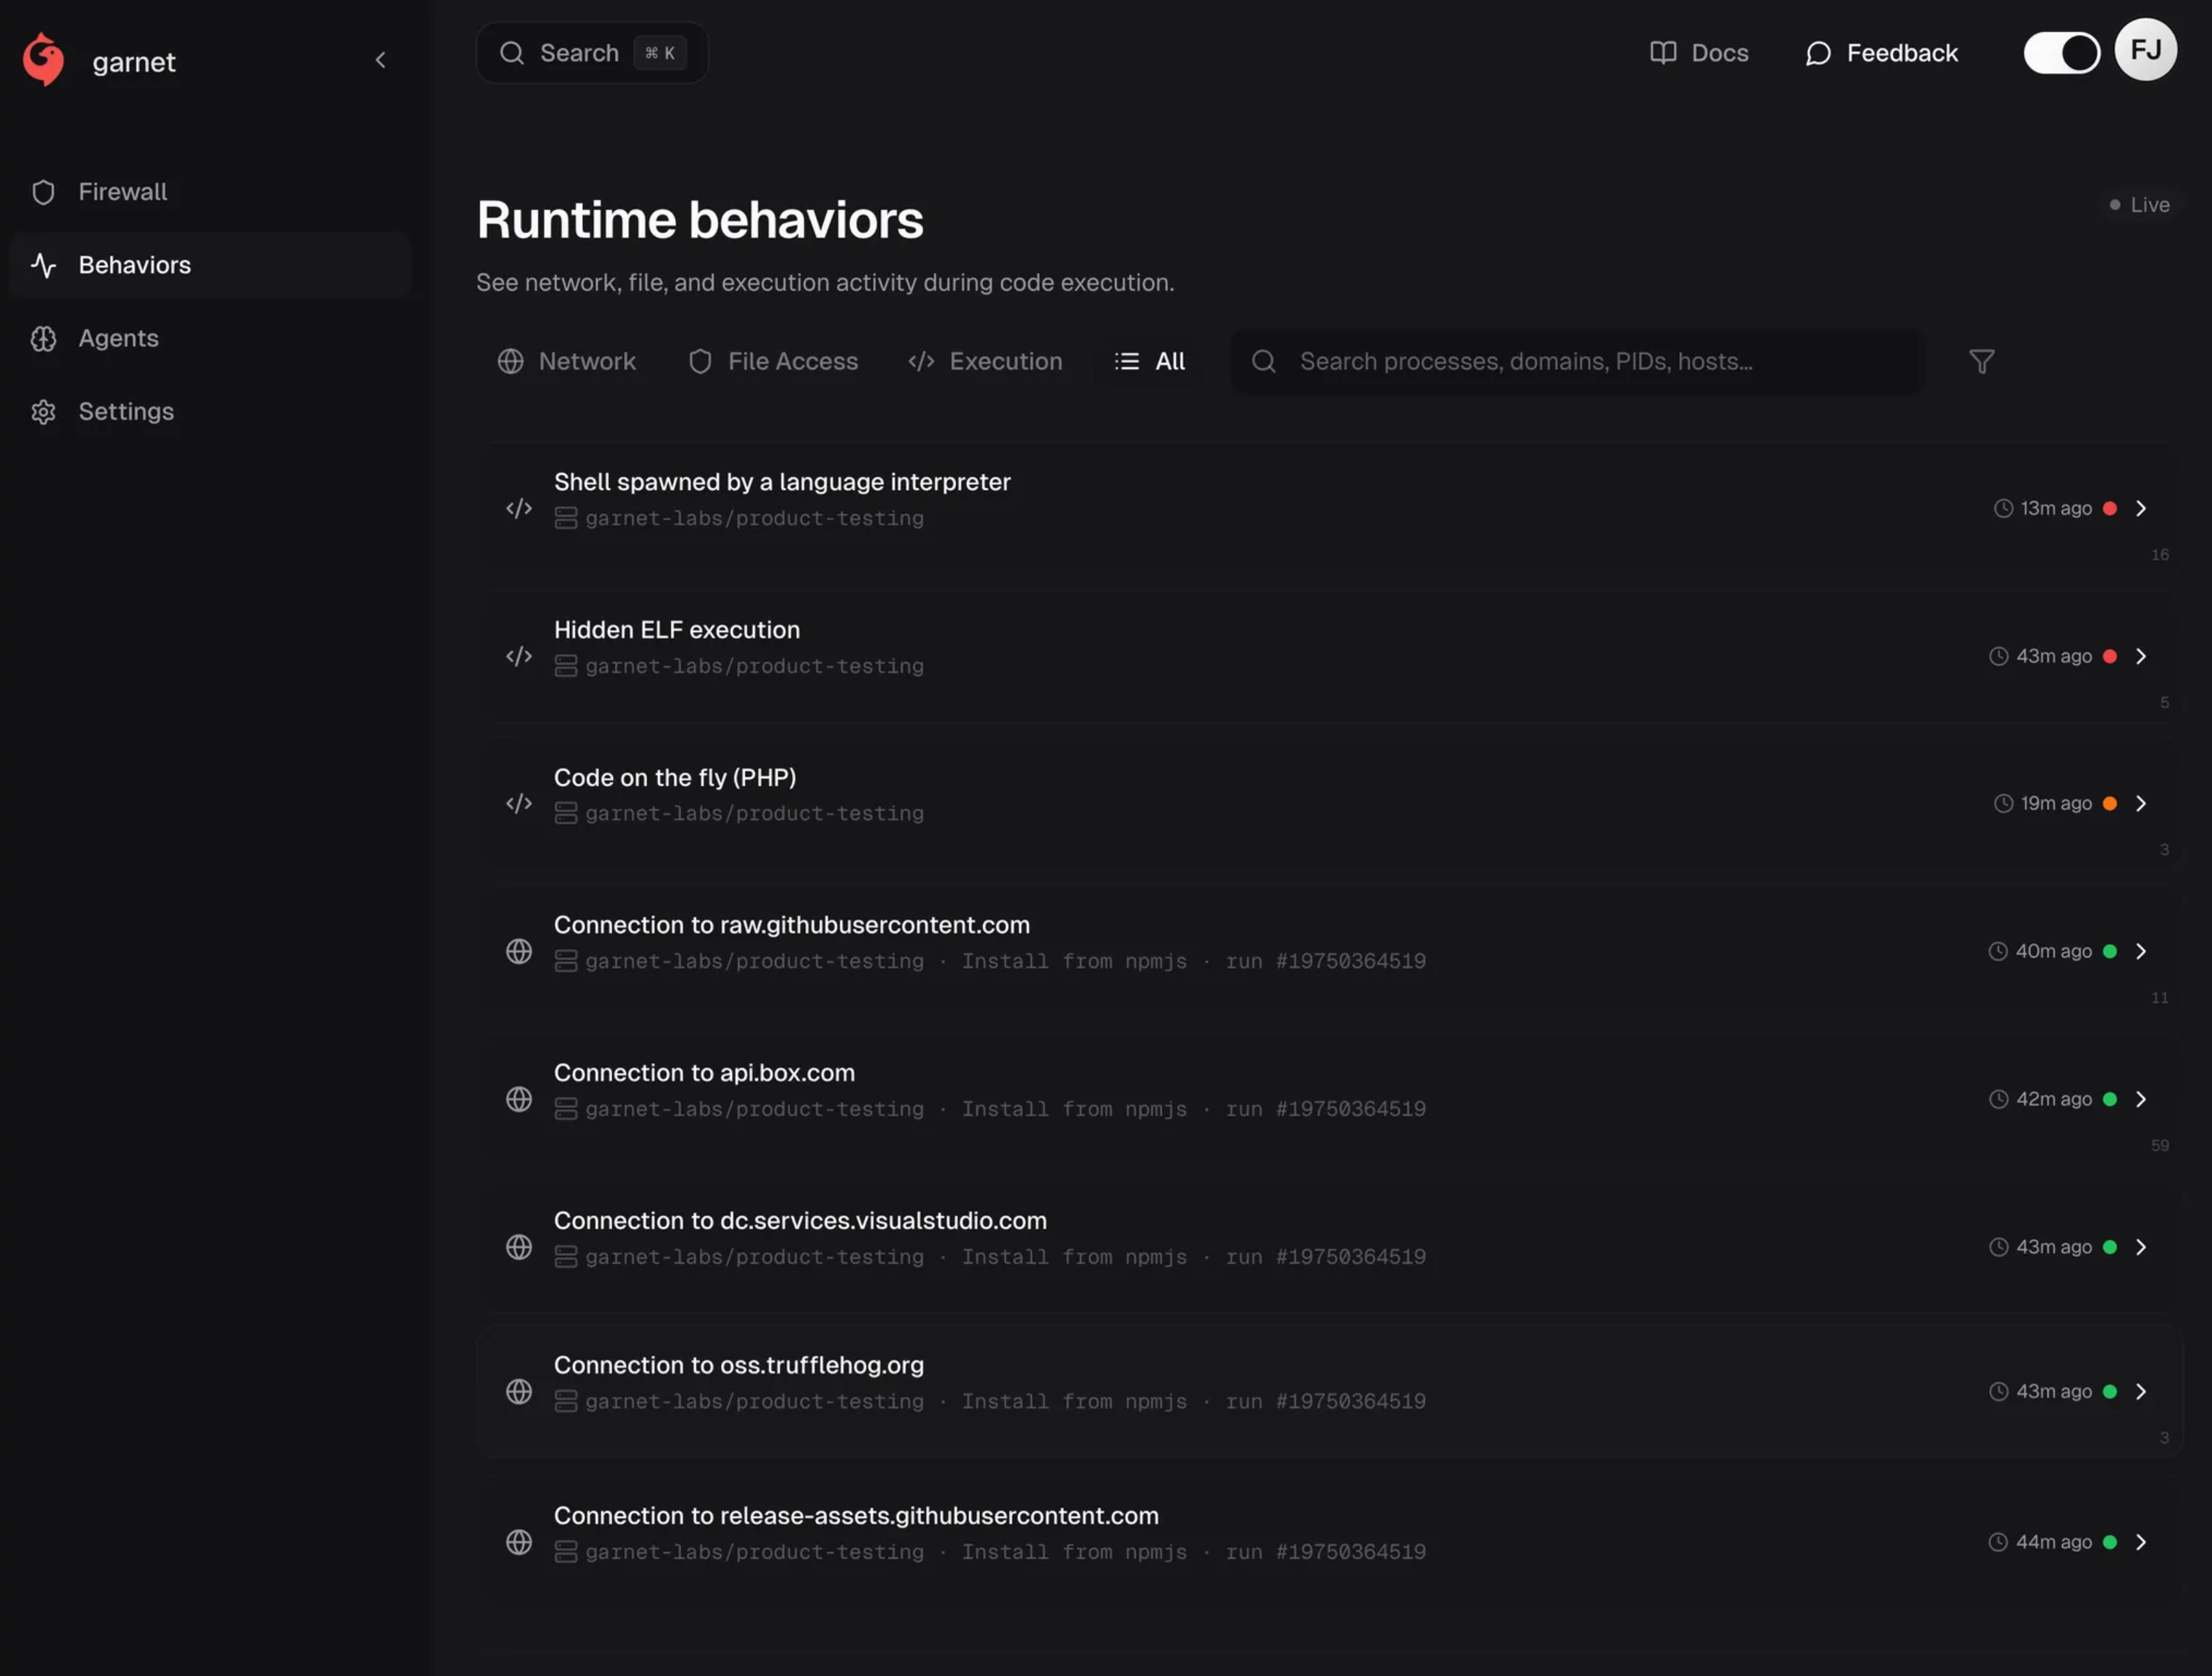Image resolution: width=2212 pixels, height=1676 pixels.
Task: Open the Agents panel icon
Action: coord(44,339)
